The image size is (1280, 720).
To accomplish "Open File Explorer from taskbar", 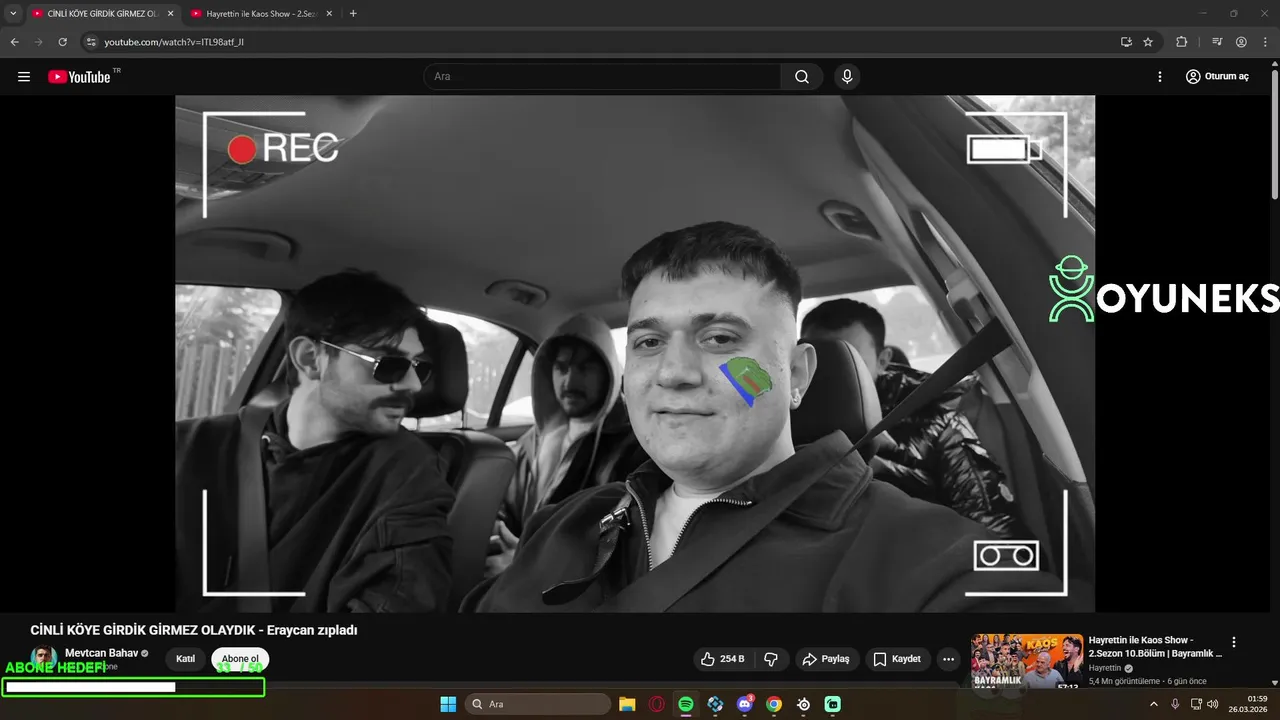I will [627, 704].
